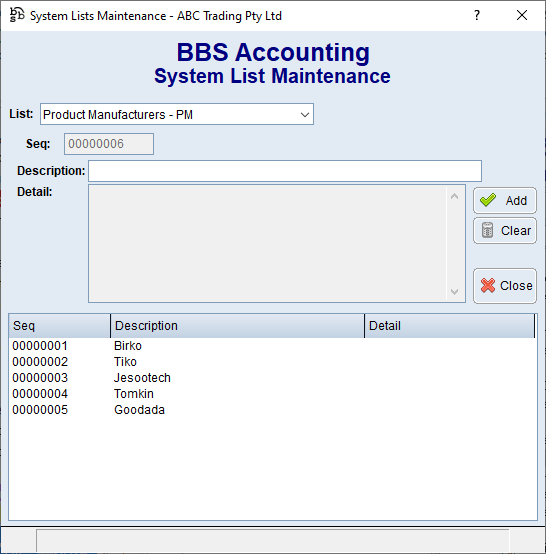The height and width of the screenshot is (554, 546).
Task: Click into the Description input field
Action: 285,171
